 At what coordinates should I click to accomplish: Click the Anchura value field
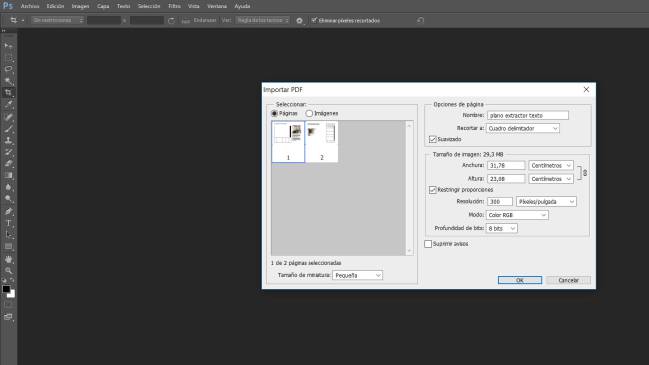[x=506, y=166]
